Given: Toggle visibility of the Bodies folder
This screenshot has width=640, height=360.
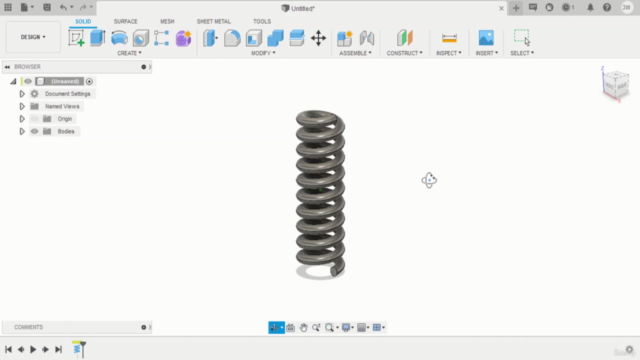Looking at the screenshot, I should [x=34, y=131].
